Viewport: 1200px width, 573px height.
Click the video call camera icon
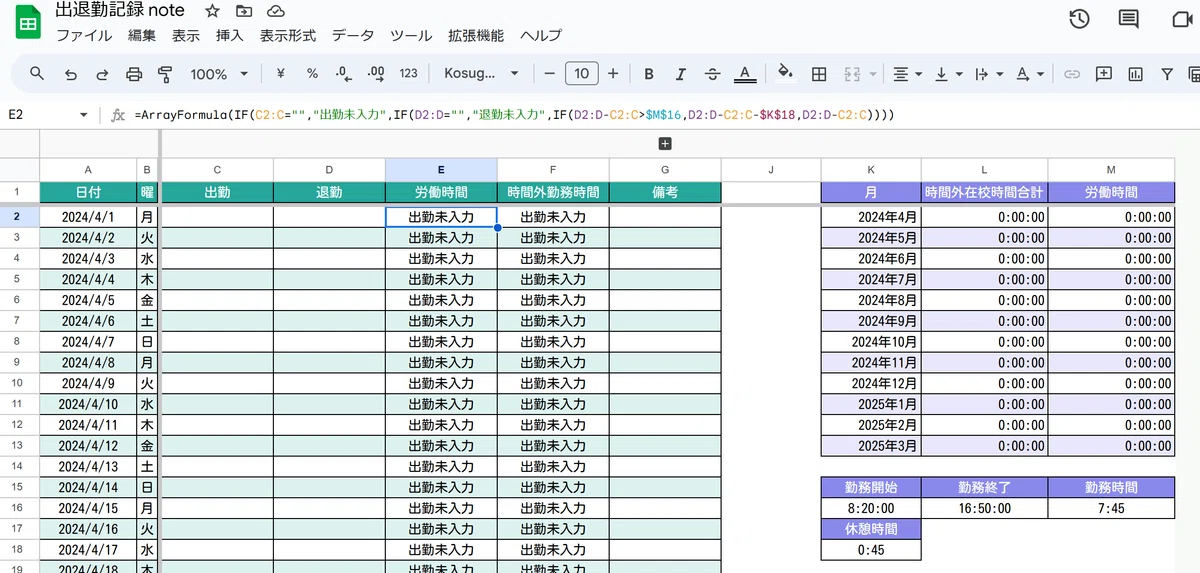tap(1181, 19)
